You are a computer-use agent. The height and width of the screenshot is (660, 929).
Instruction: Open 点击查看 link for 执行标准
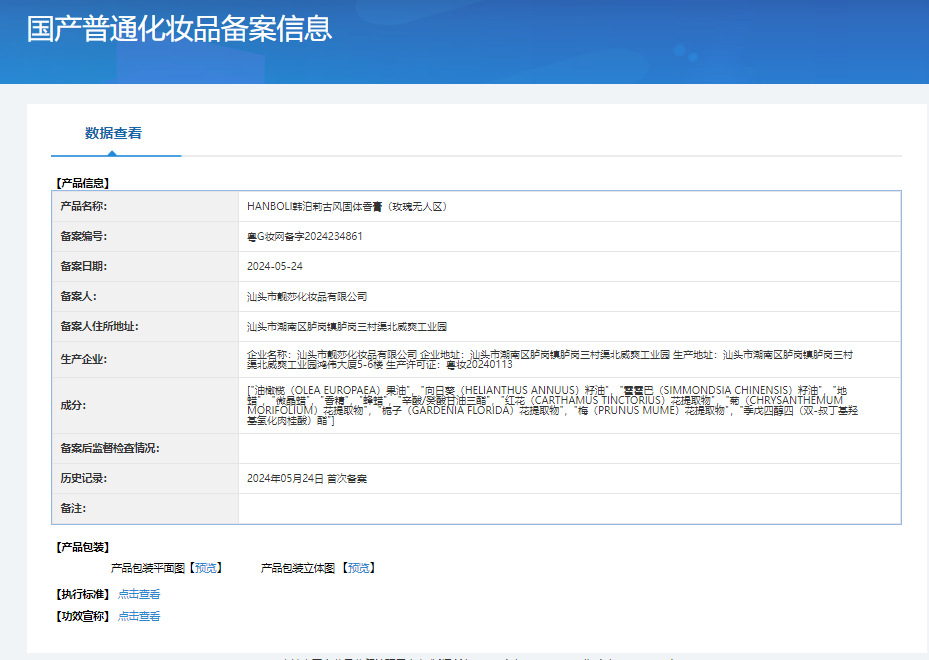point(139,594)
